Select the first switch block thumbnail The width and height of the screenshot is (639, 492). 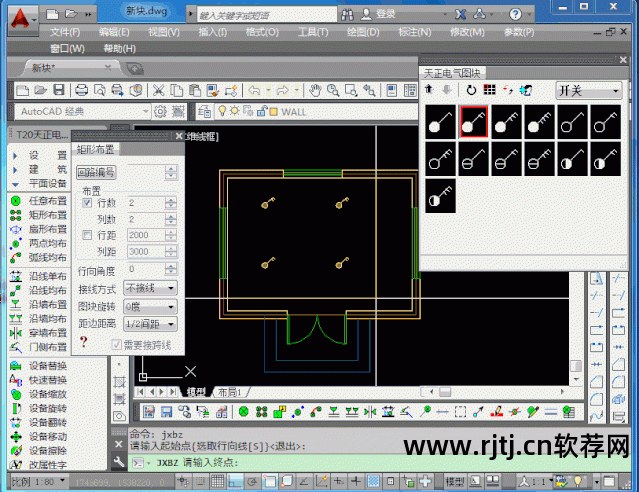[440, 122]
